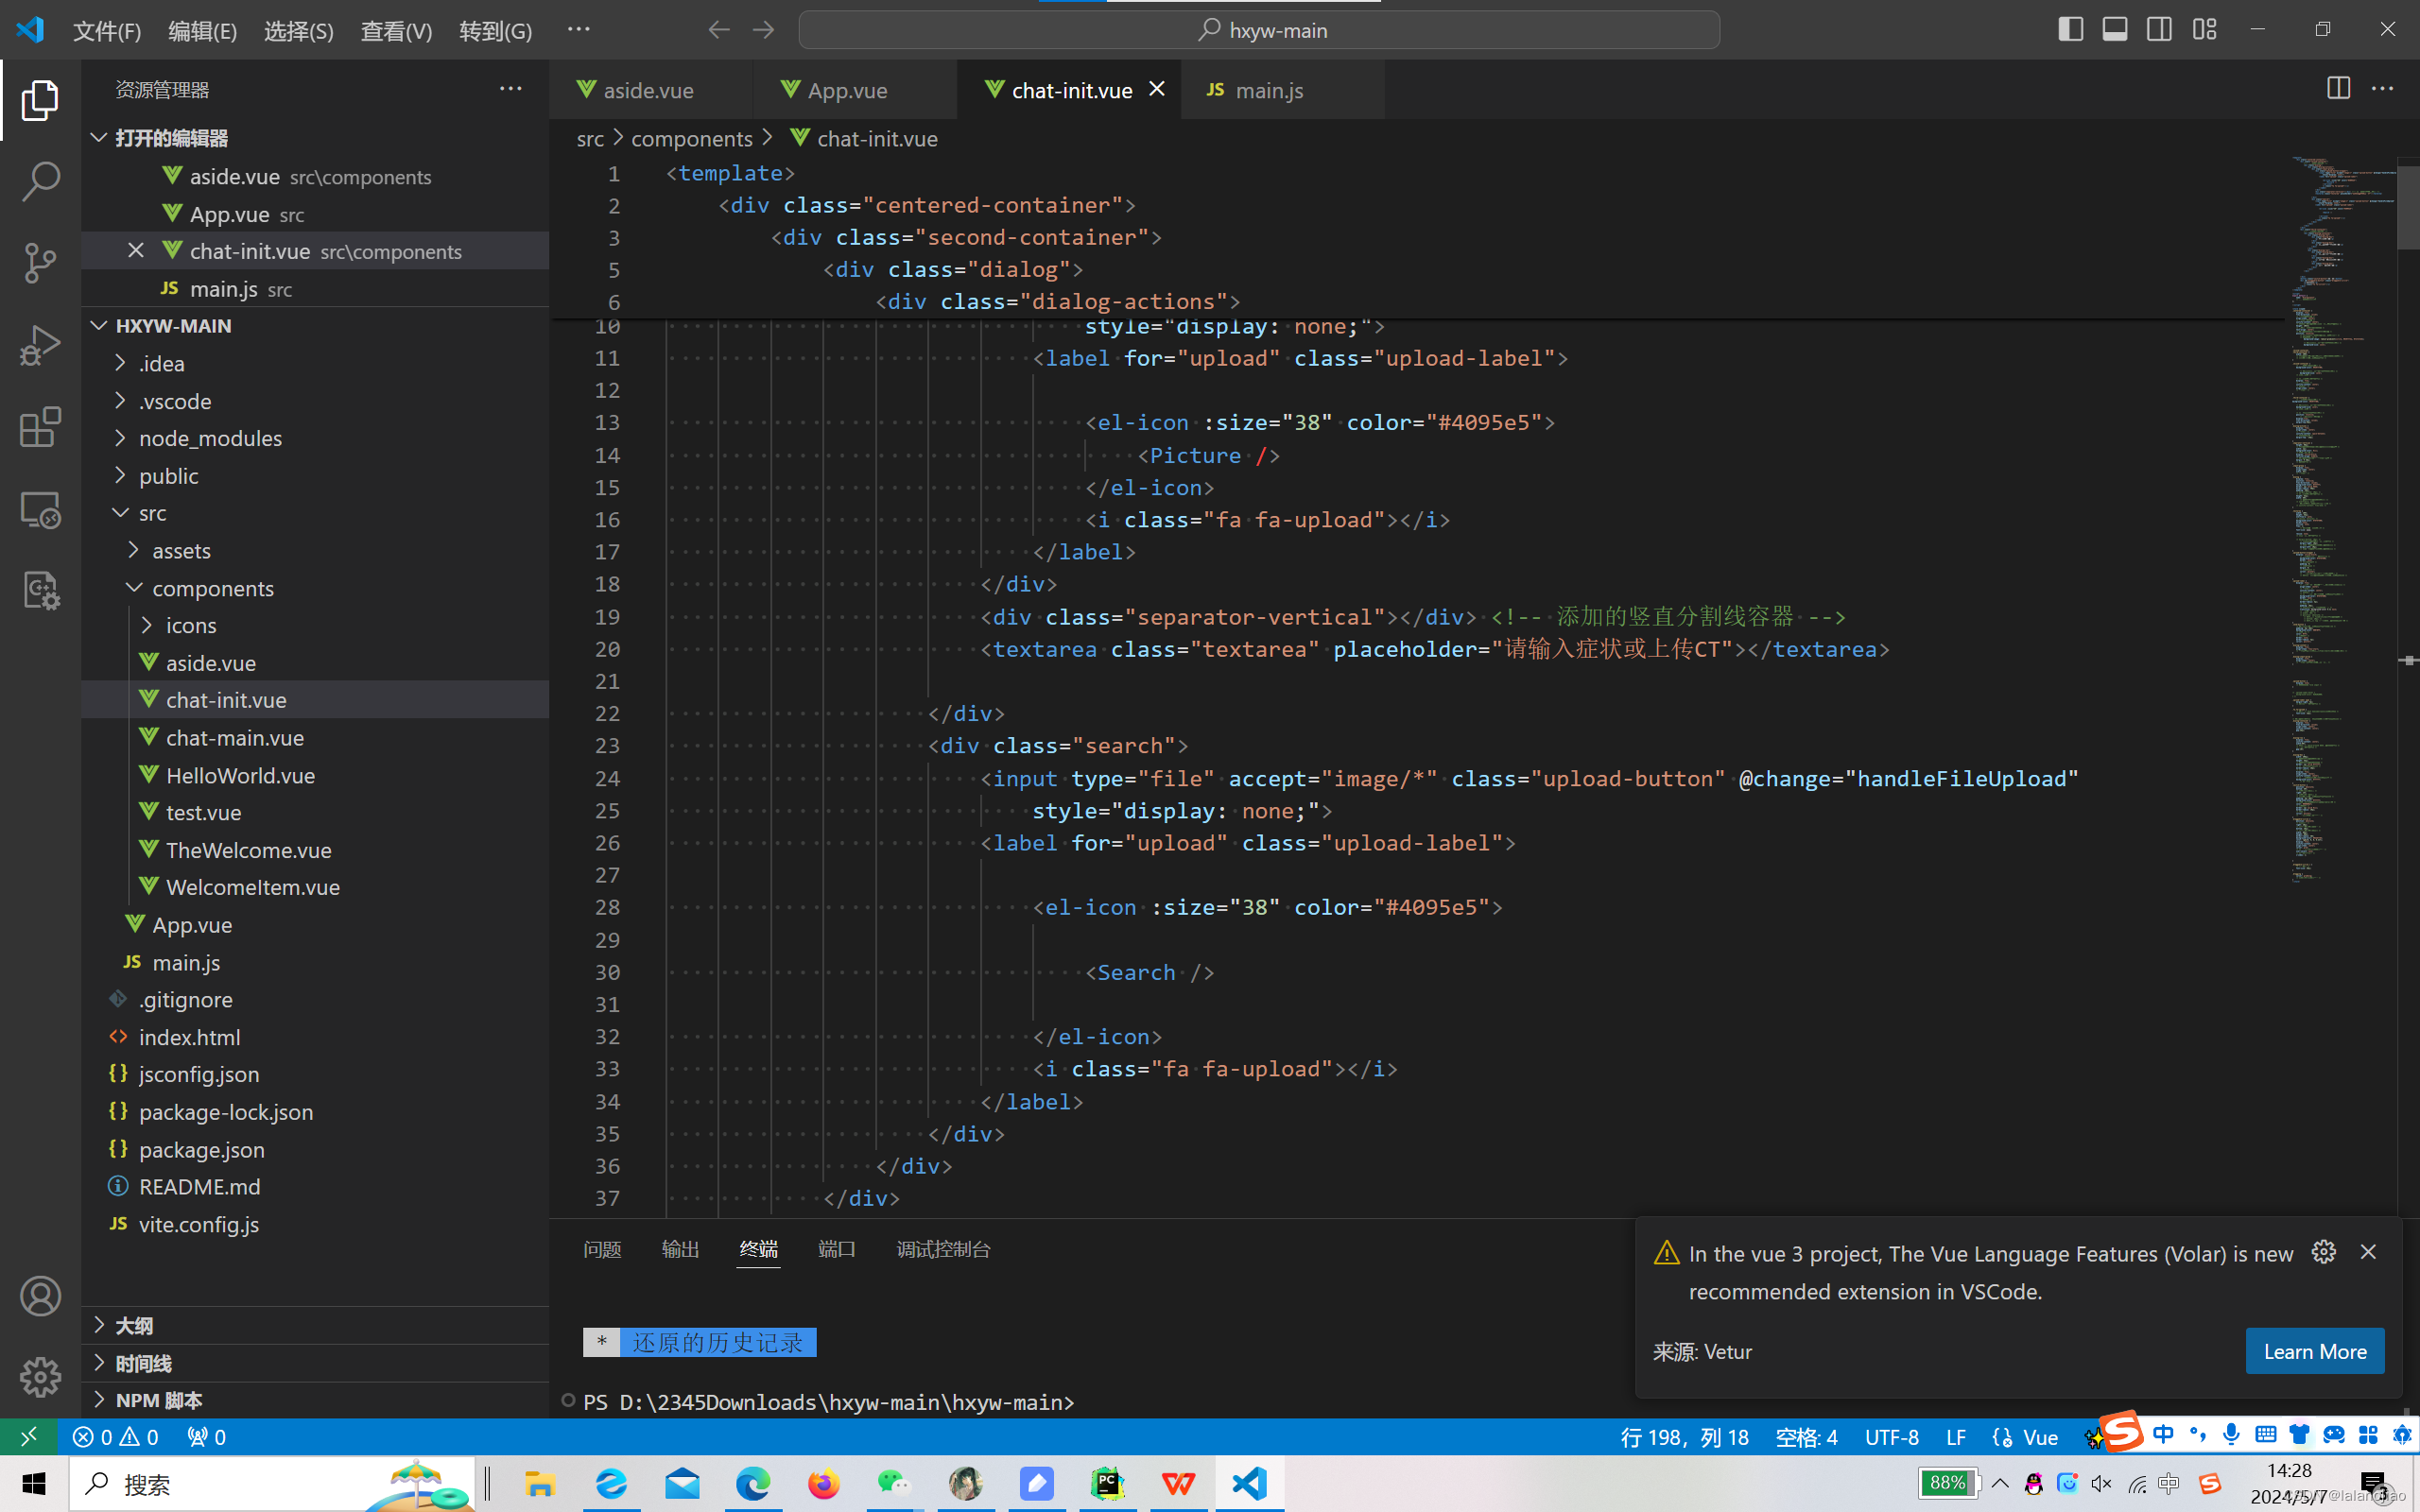This screenshot has height=1512, width=2420.
Task: Toggle the primary side bar layout button
Action: 2071,30
